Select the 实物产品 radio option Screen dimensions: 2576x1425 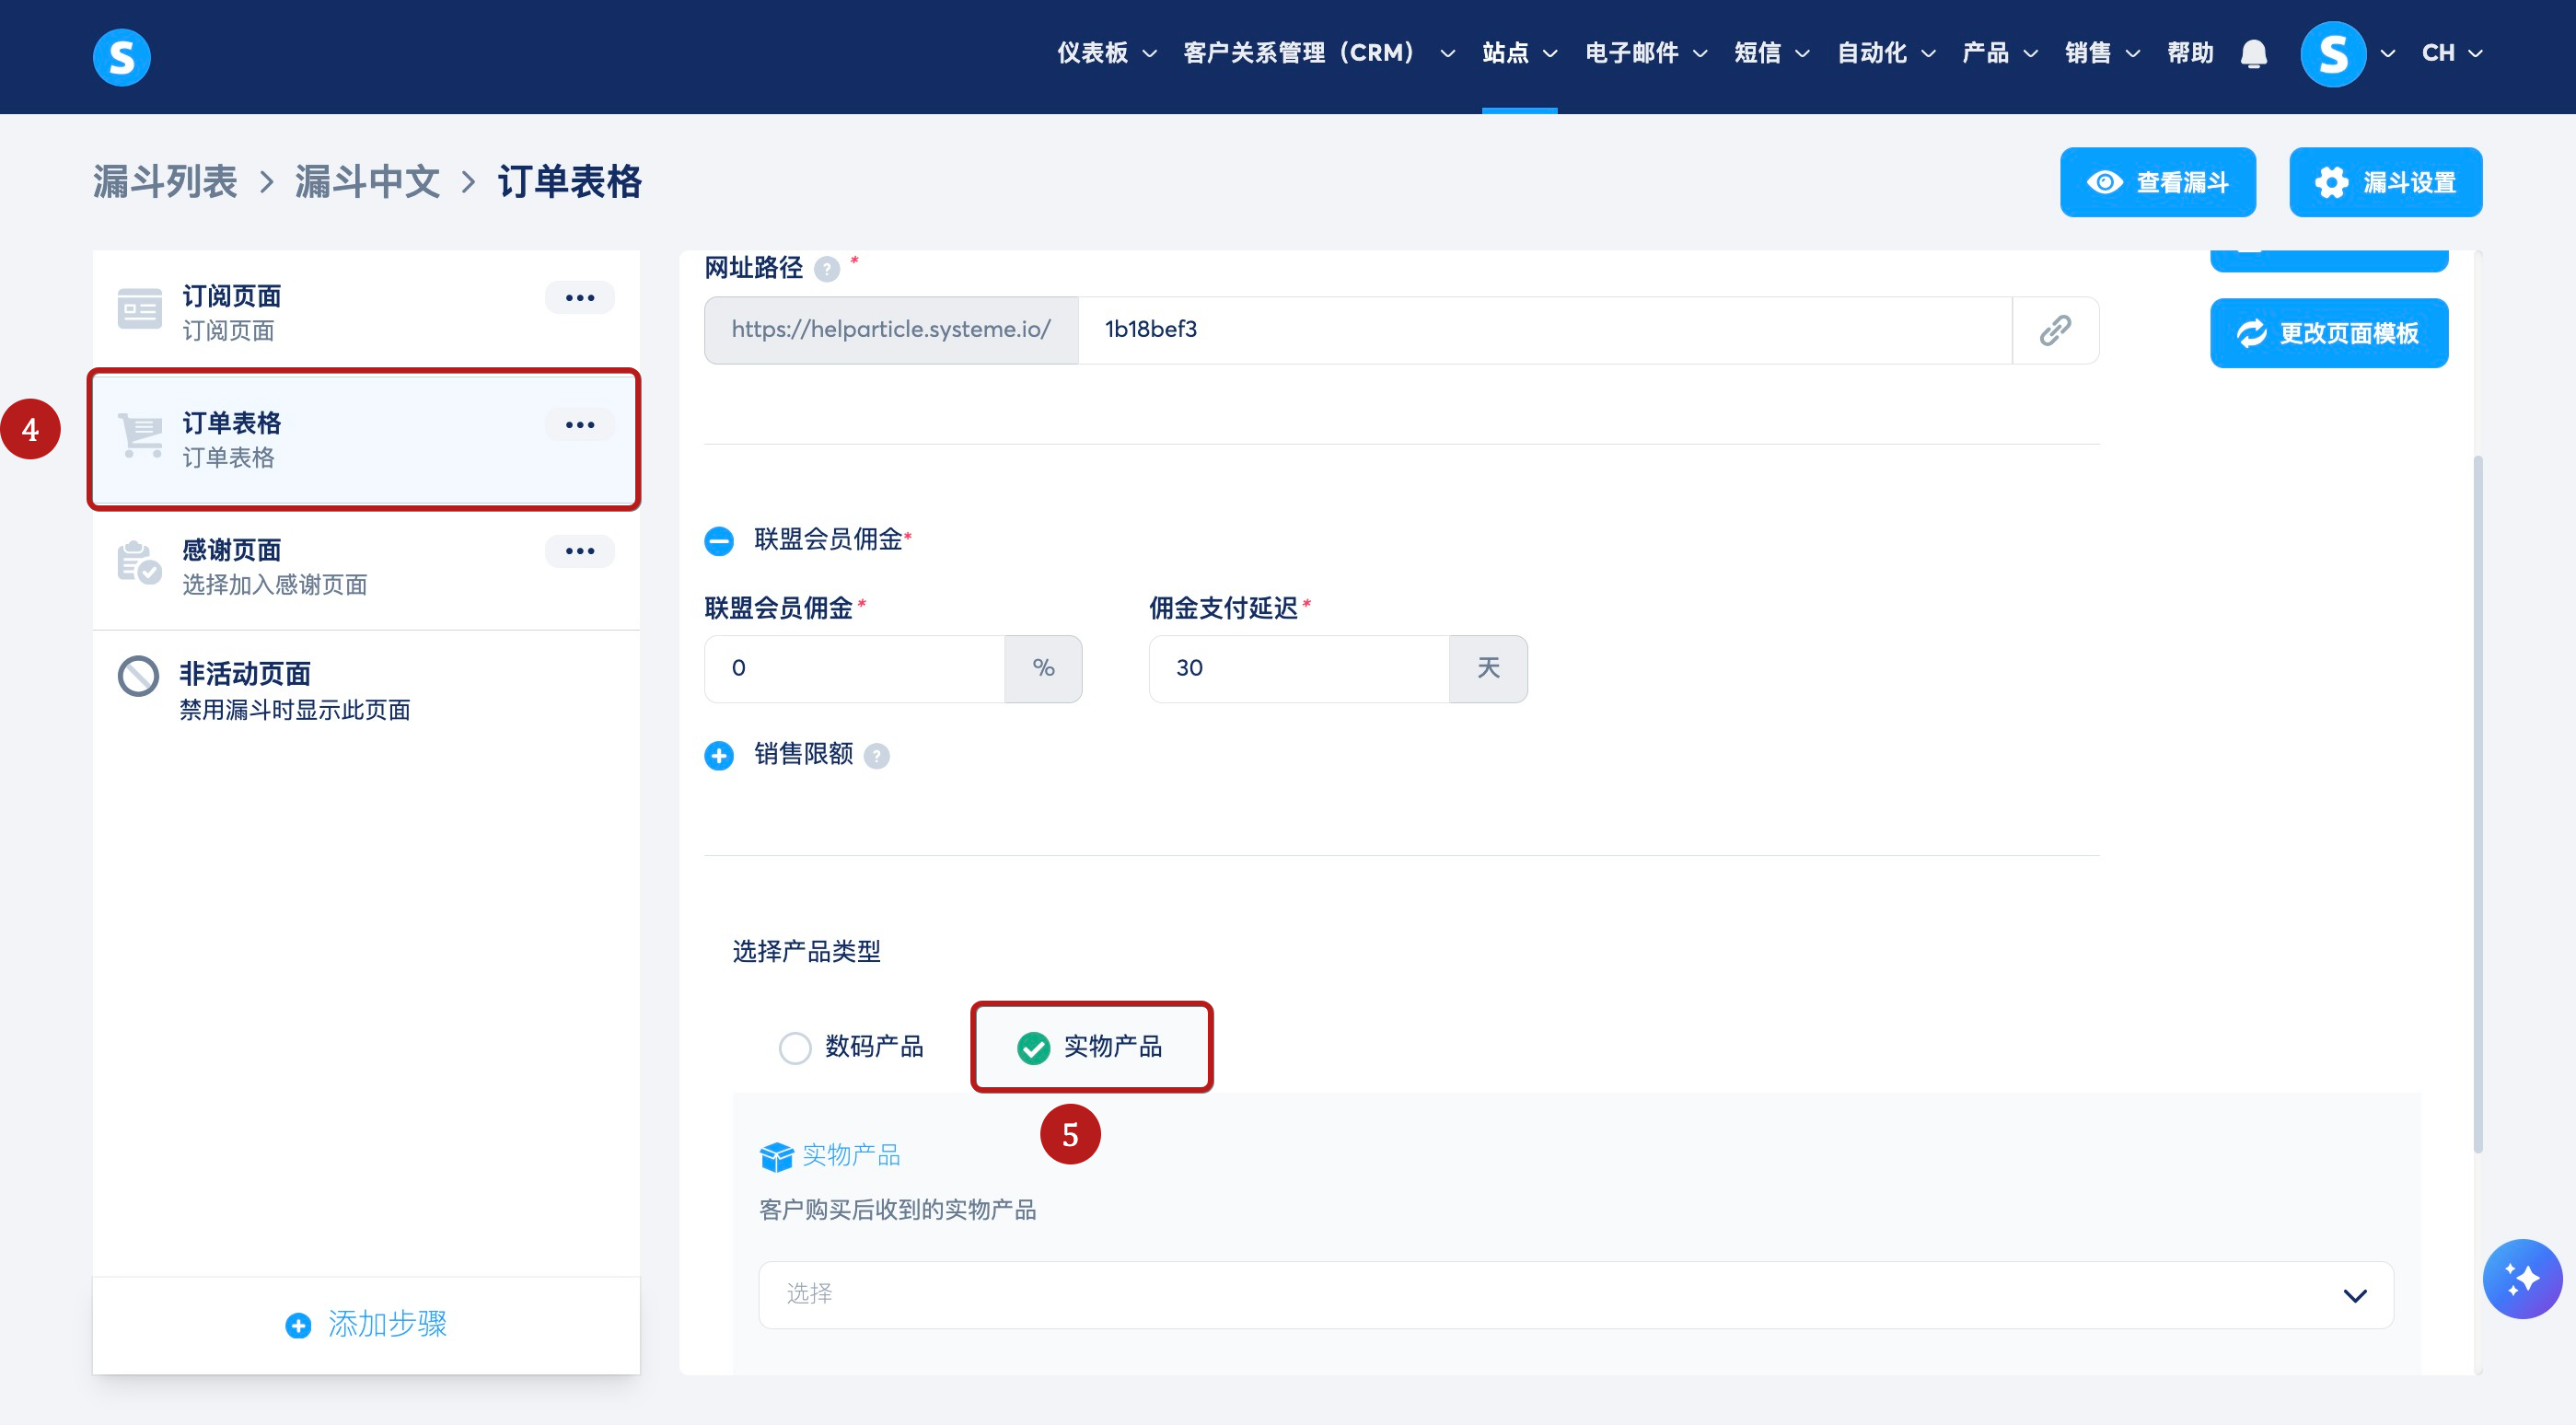click(1033, 1048)
